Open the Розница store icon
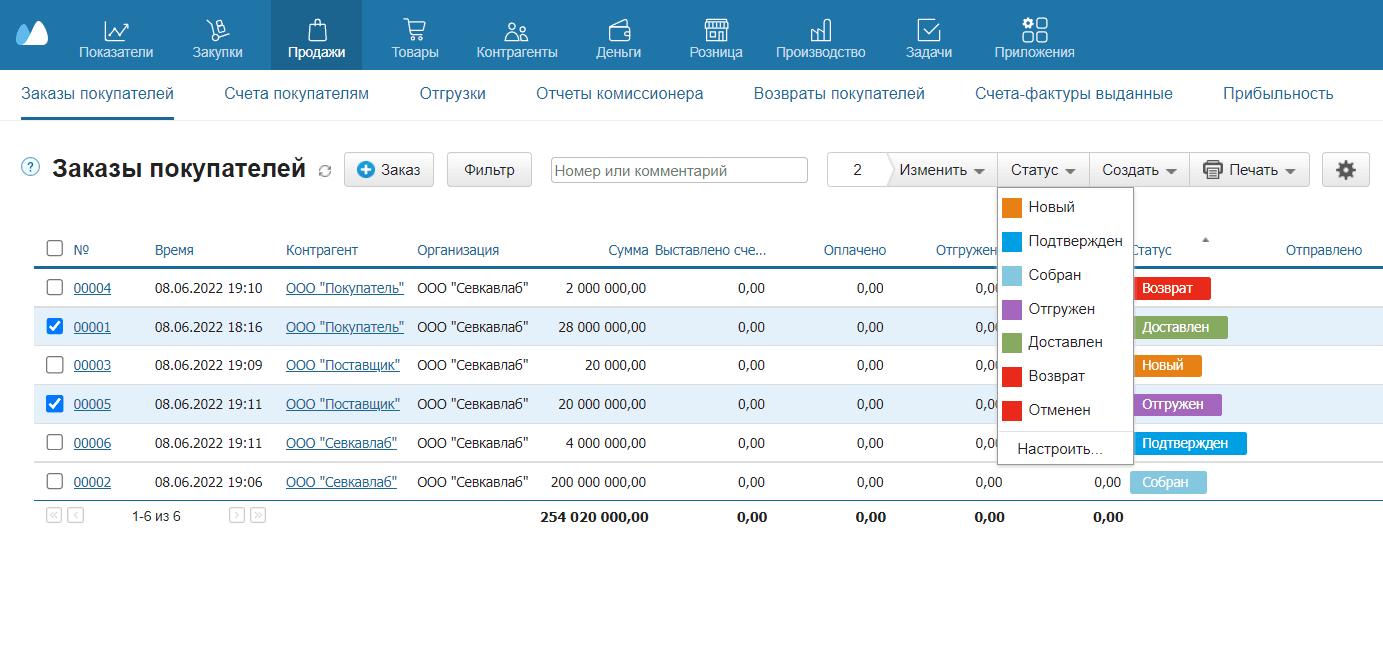Screen dimensions: 1383x649 tap(715, 30)
